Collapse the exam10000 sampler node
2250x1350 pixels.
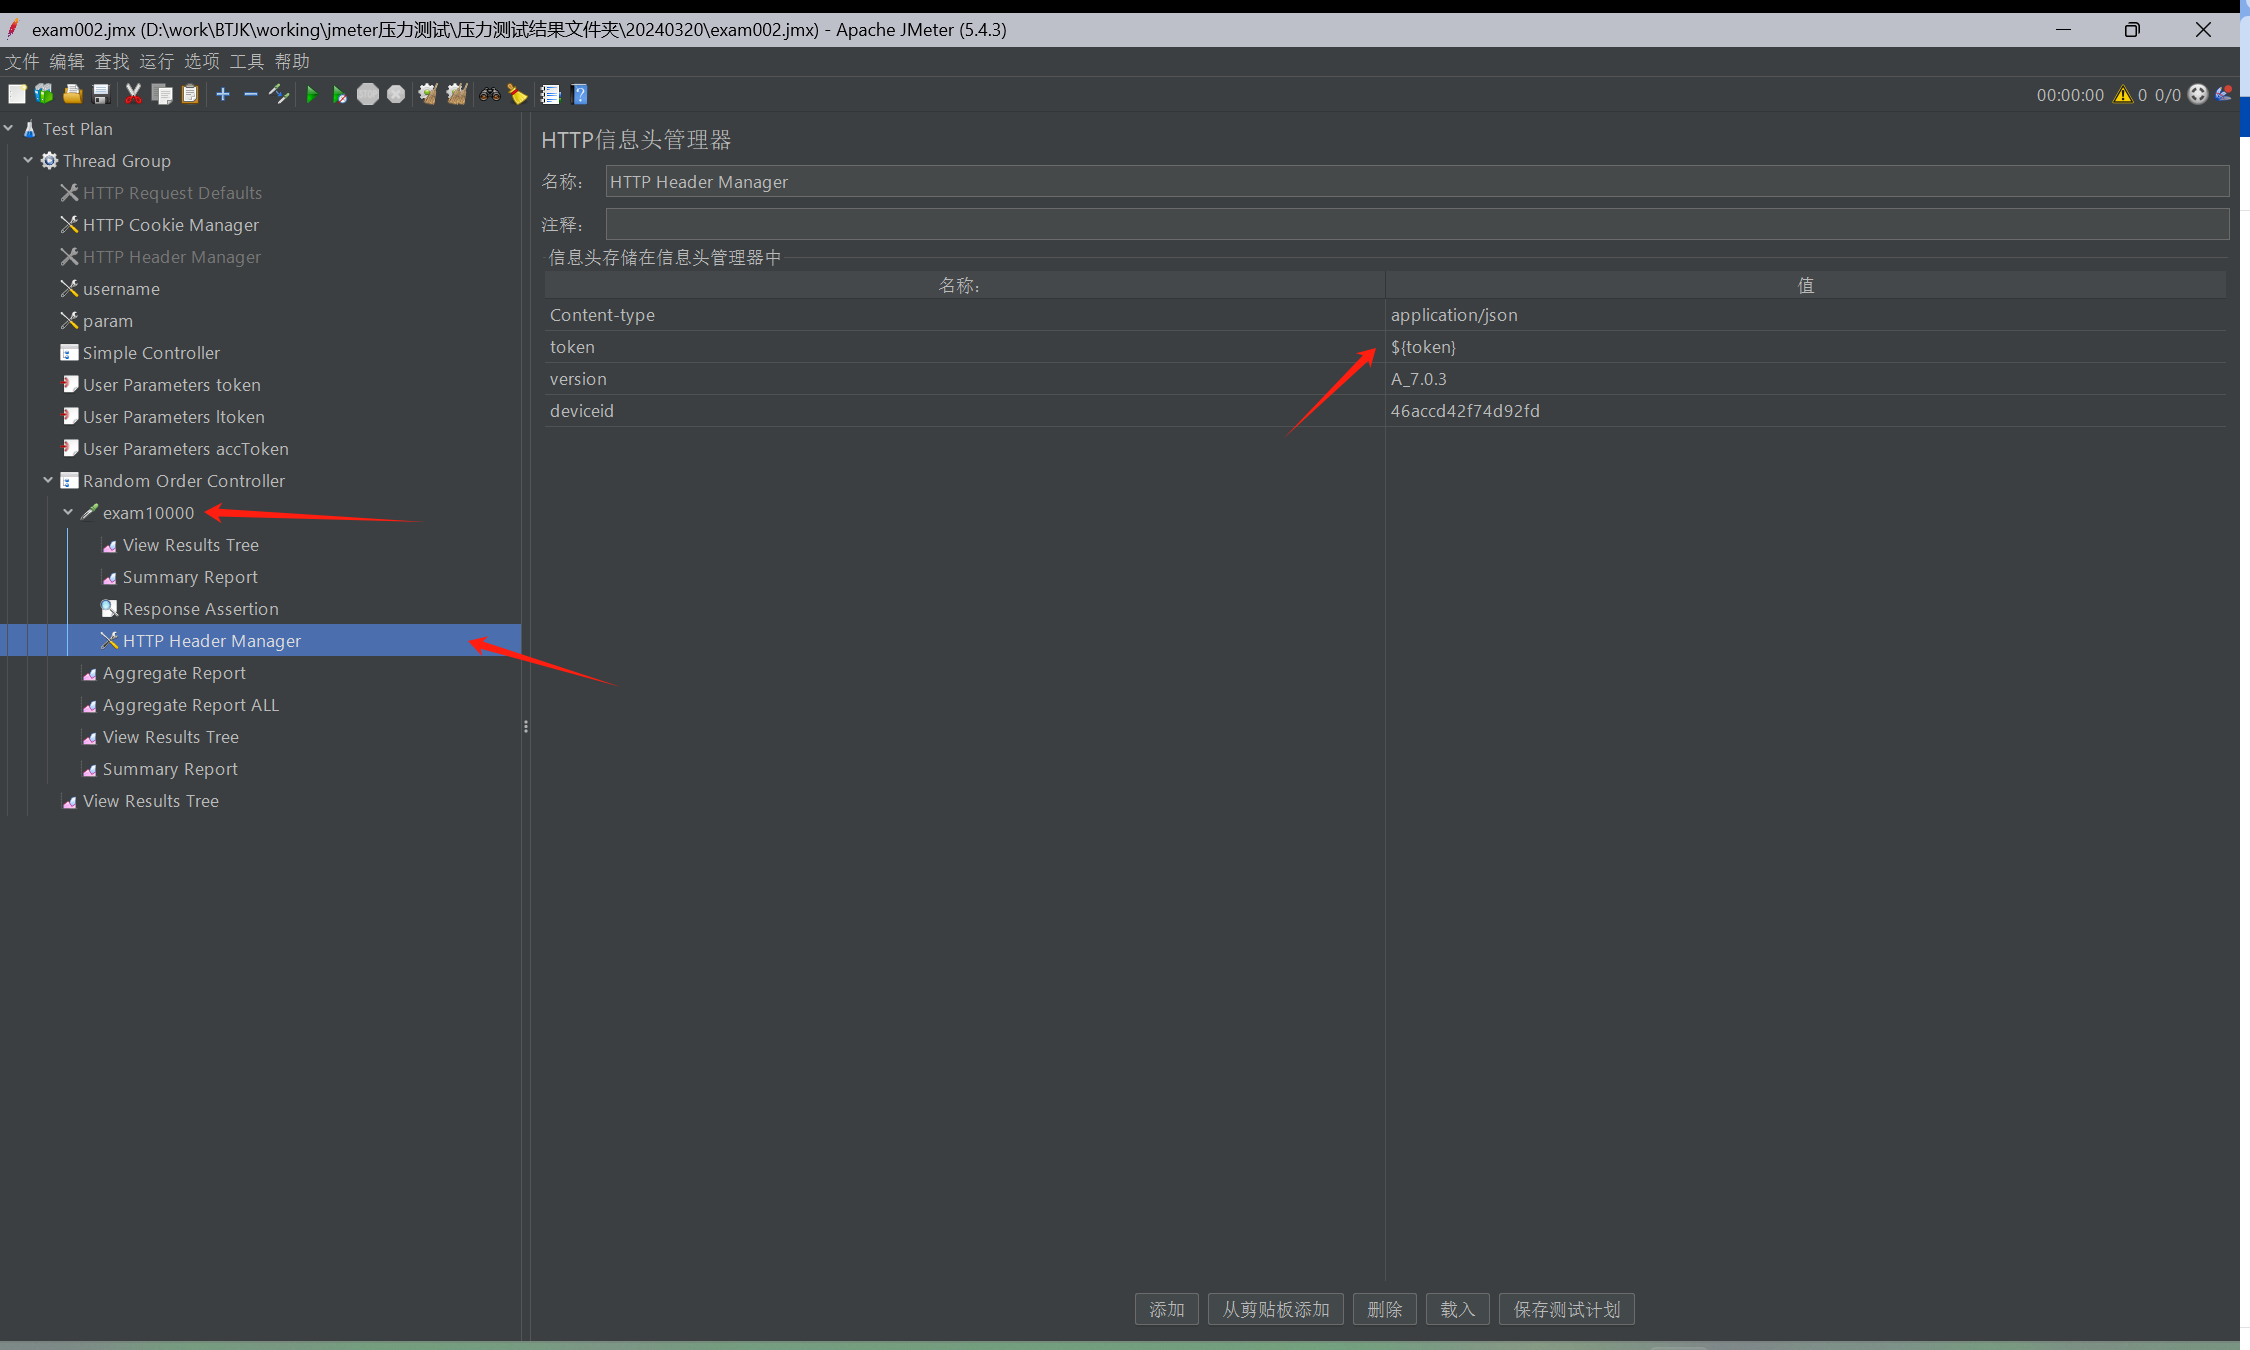click(68, 512)
